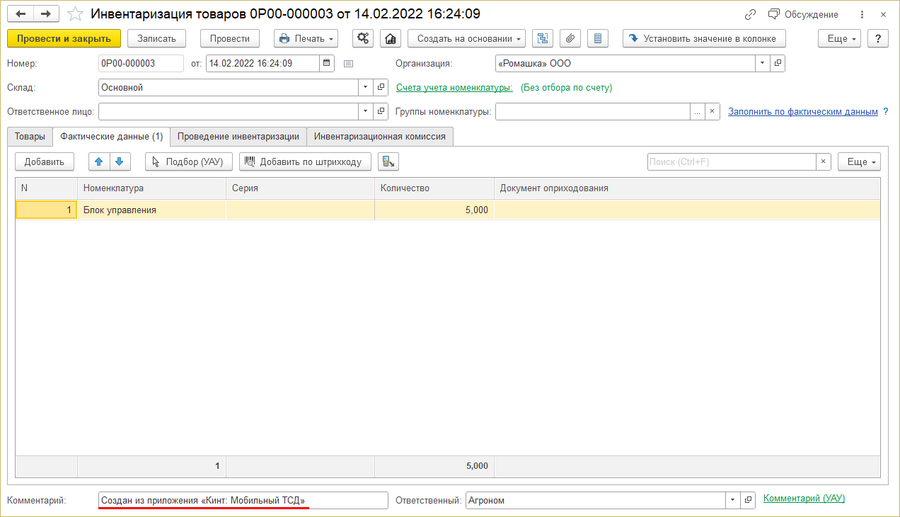This screenshot has width=900, height=517.
Task: Open Склад record with open icon
Action: coord(381,87)
